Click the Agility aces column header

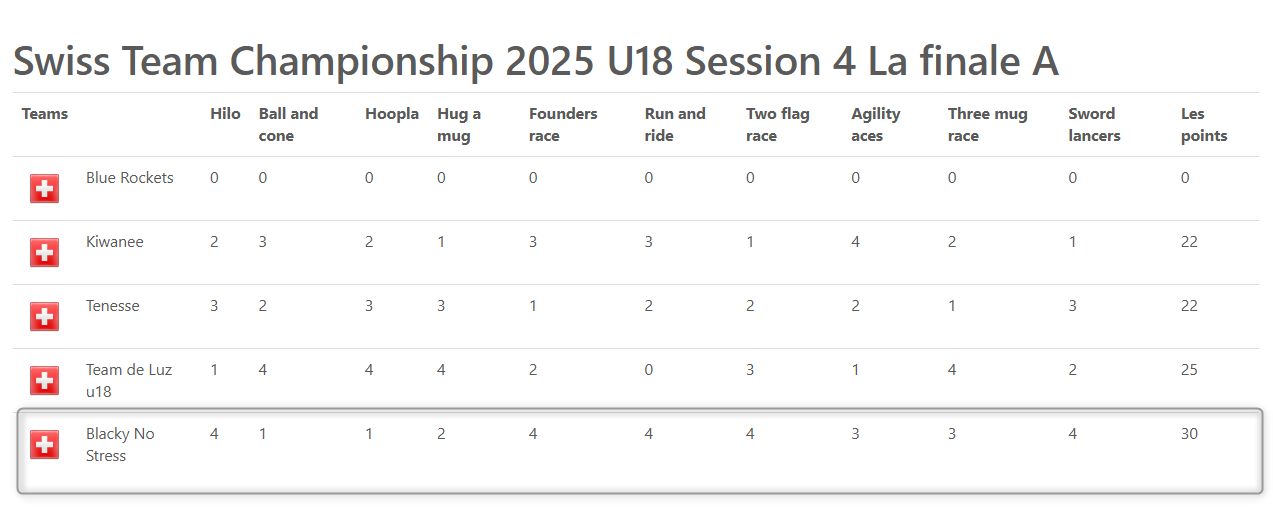[x=876, y=125]
